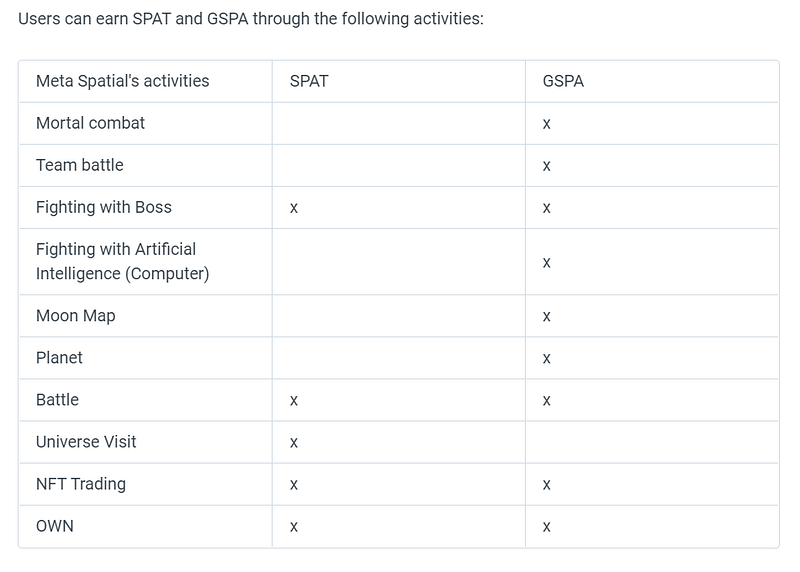Click the SPAT x for Universe Visit
Image resolution: width=800 pixels, height=572 pixels.
pyautogui.click(x=294, y=443)
